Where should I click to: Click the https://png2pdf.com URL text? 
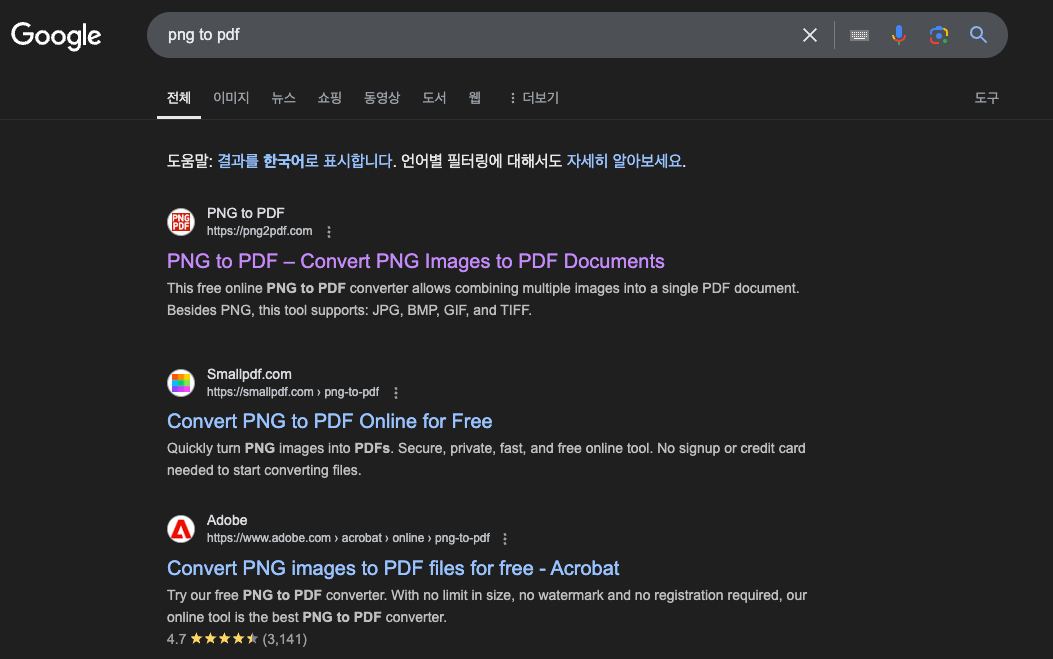point(259,231)
